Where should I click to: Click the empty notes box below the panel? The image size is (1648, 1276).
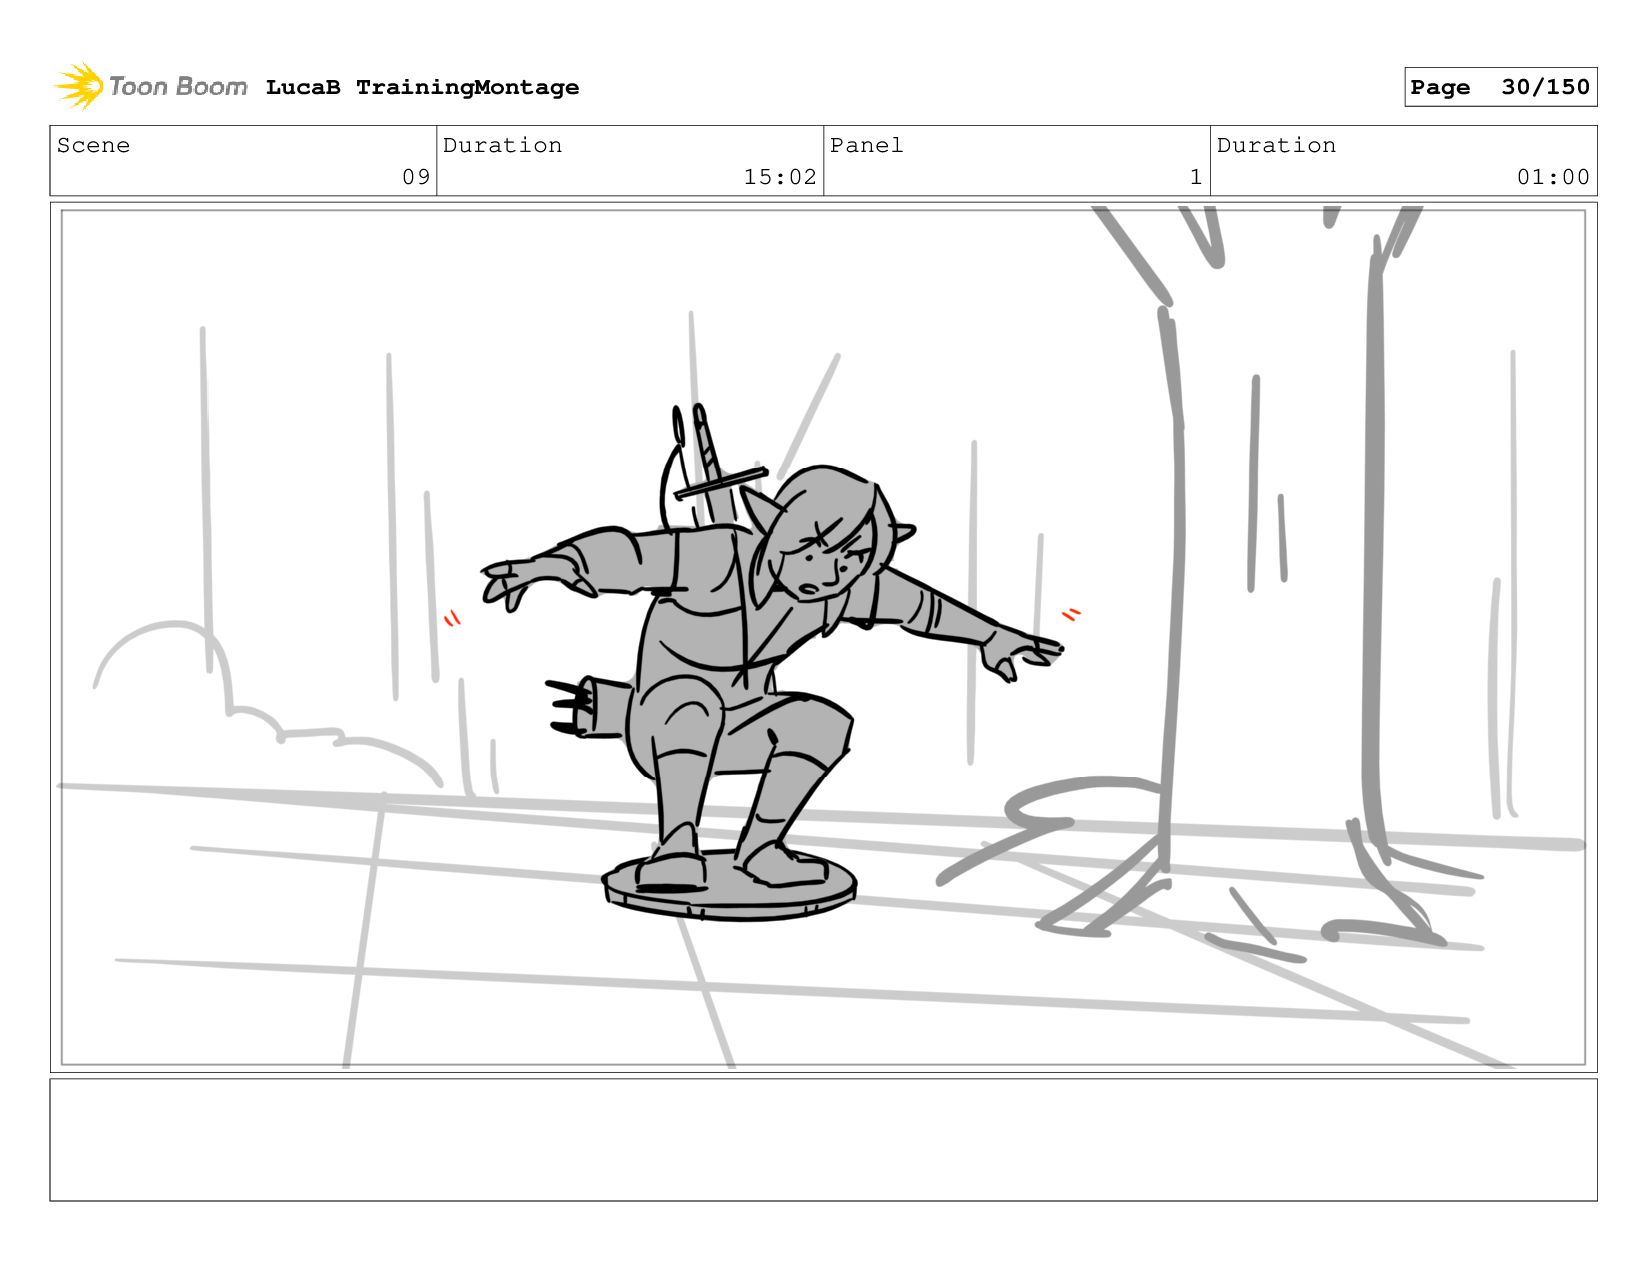coord(823,1139)
